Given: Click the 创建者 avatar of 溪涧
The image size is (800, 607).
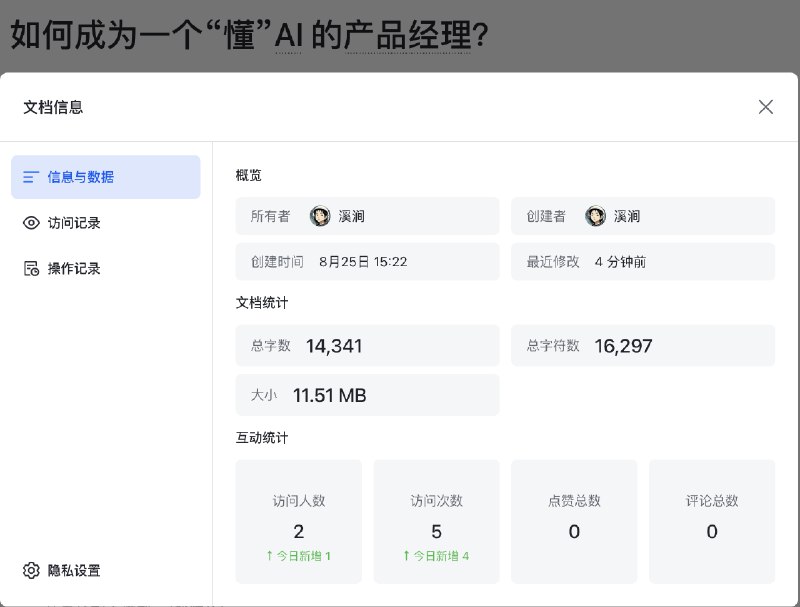Looking at the screenshot, I should [x=595, y=216].
